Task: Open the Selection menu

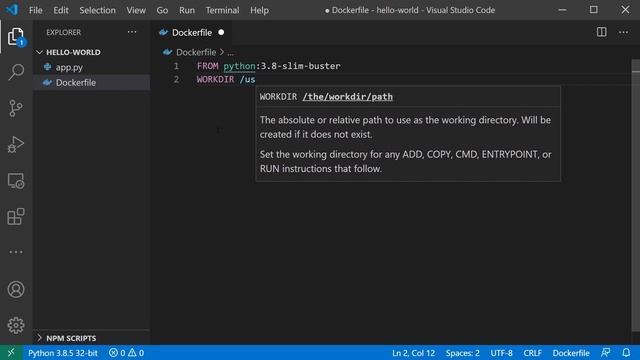Action: [x=97, y=10]
